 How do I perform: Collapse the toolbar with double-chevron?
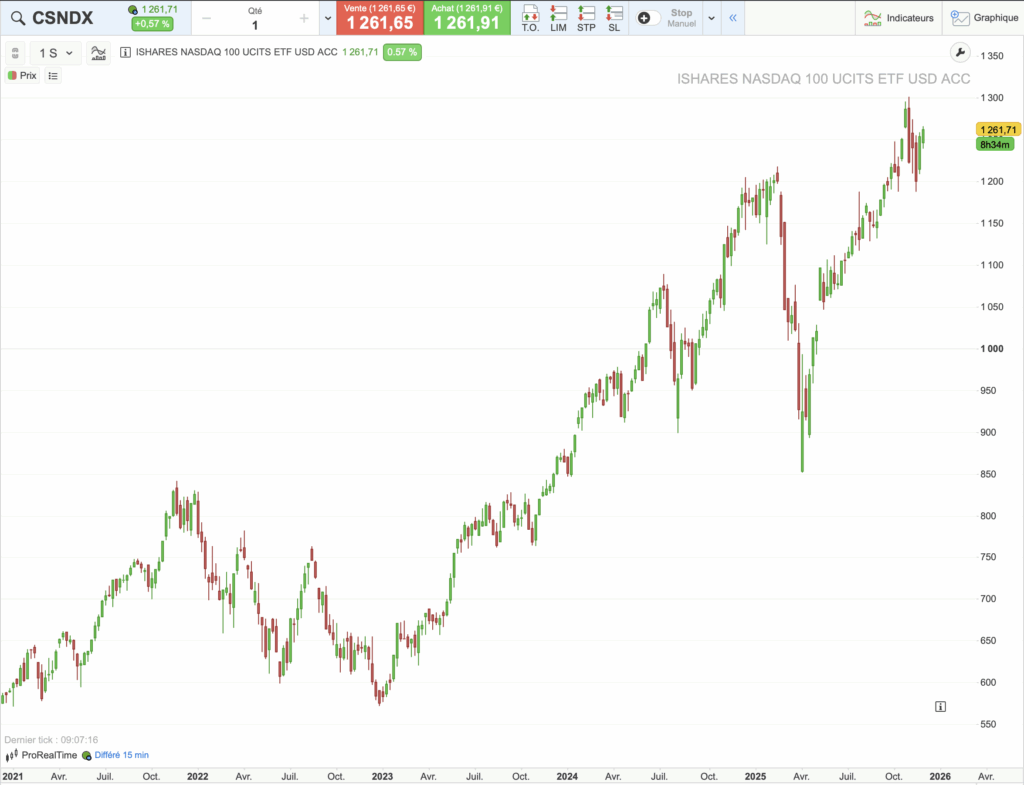click(733, 17)
